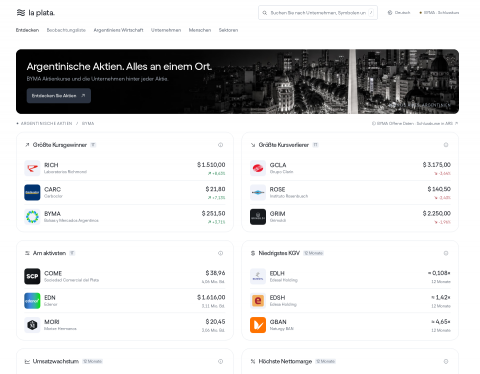
Task: Click the Buenos Aires hero banner image
Action: click(x=237, y=81)
